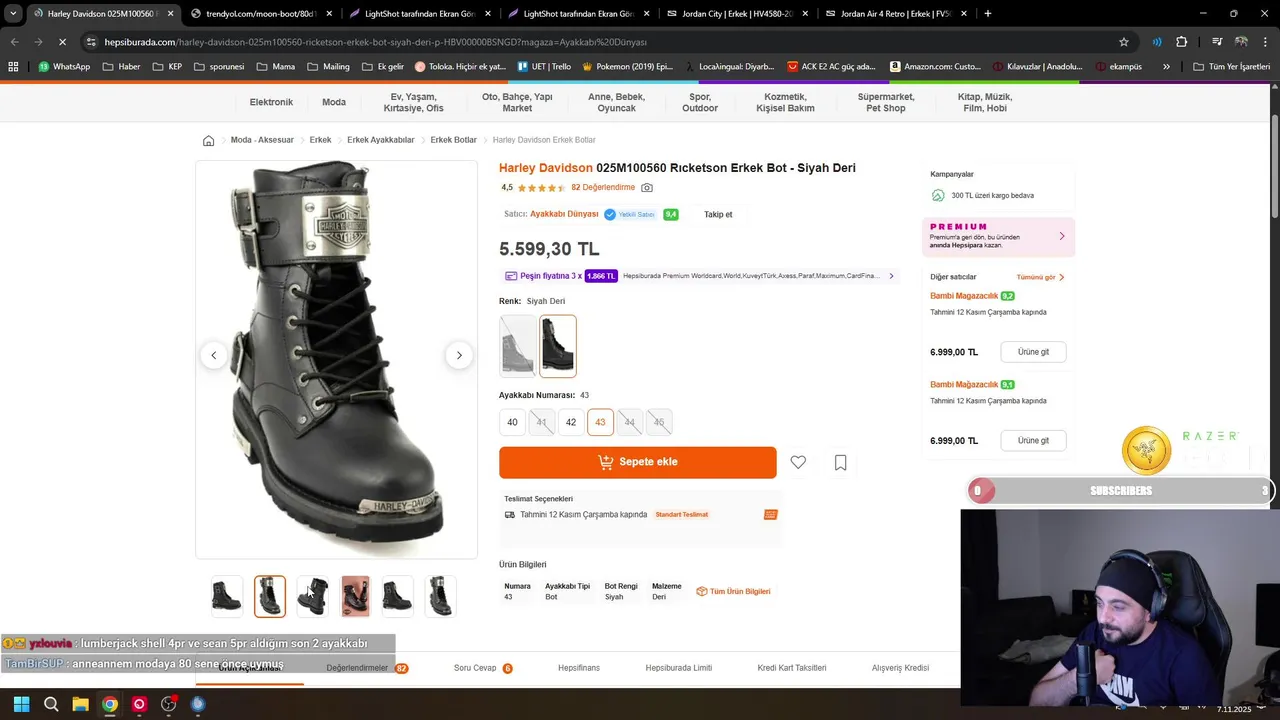Select shoe size 40

pyautogui.click(x=512, y=422)
